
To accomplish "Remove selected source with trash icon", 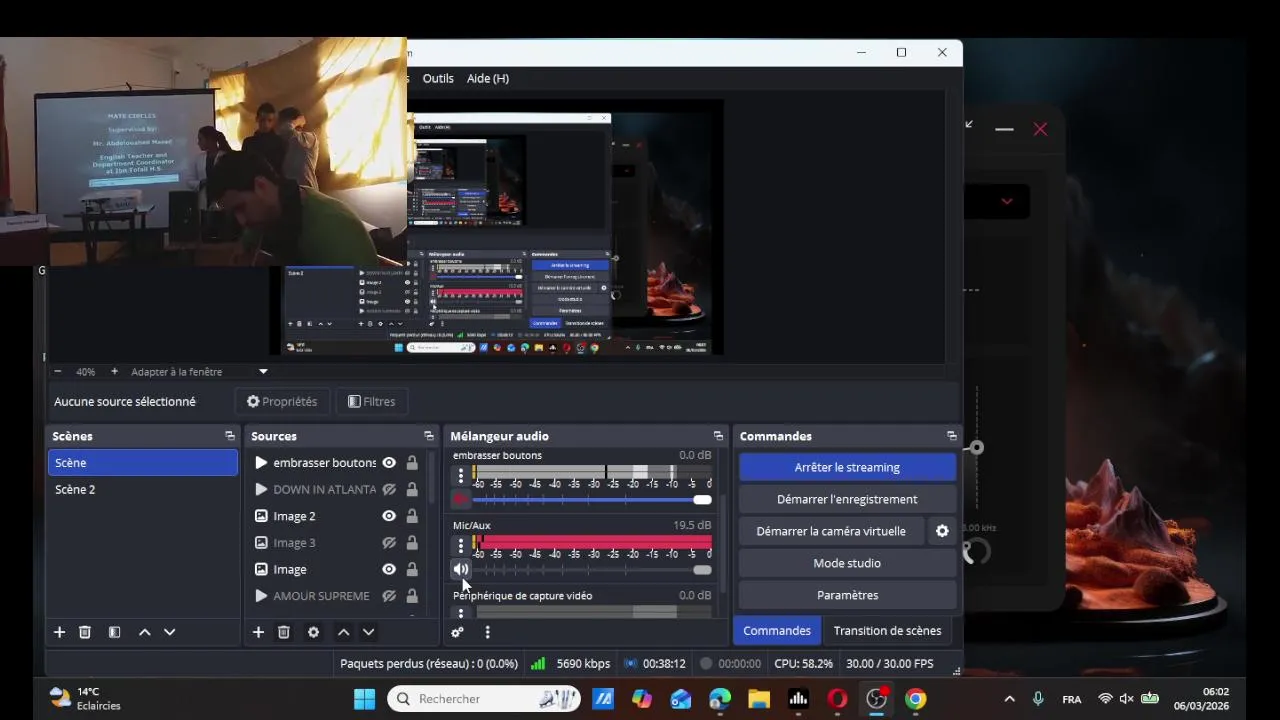I will pos(284,632).
